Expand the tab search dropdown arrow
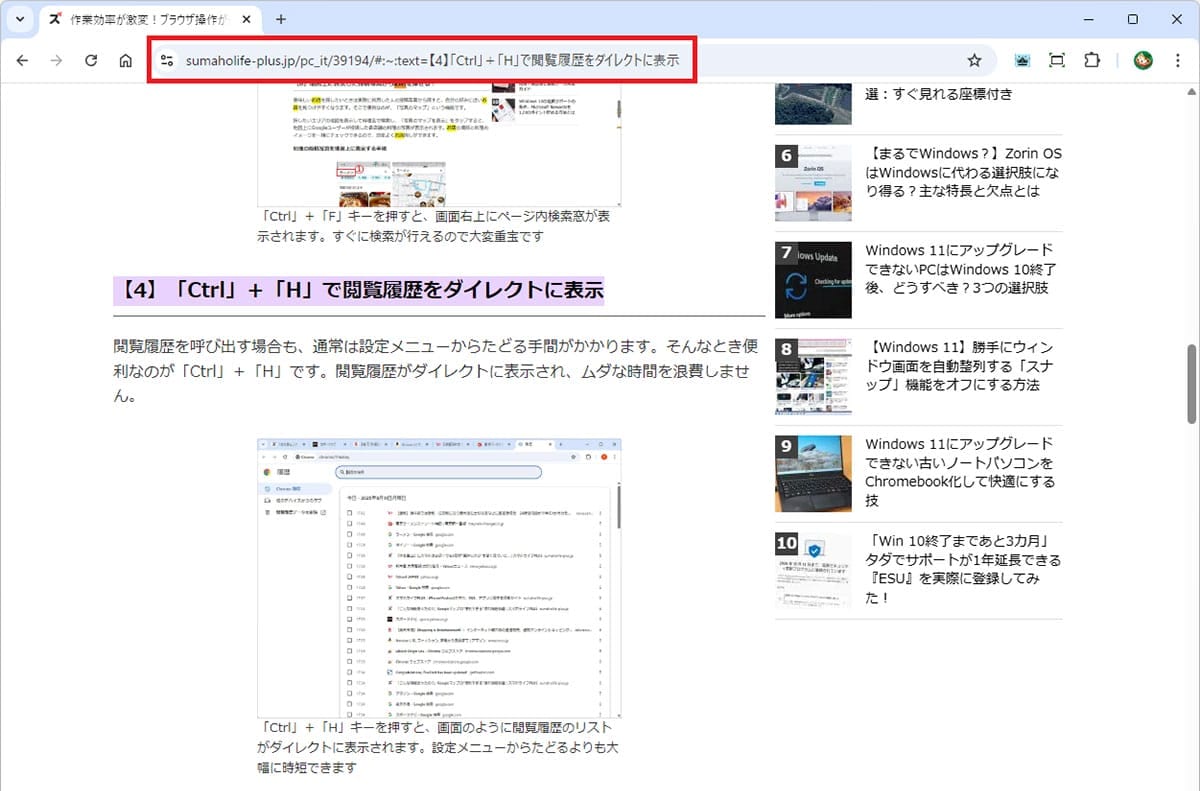This screenshot has height=791, width=1200. (20, 19)
